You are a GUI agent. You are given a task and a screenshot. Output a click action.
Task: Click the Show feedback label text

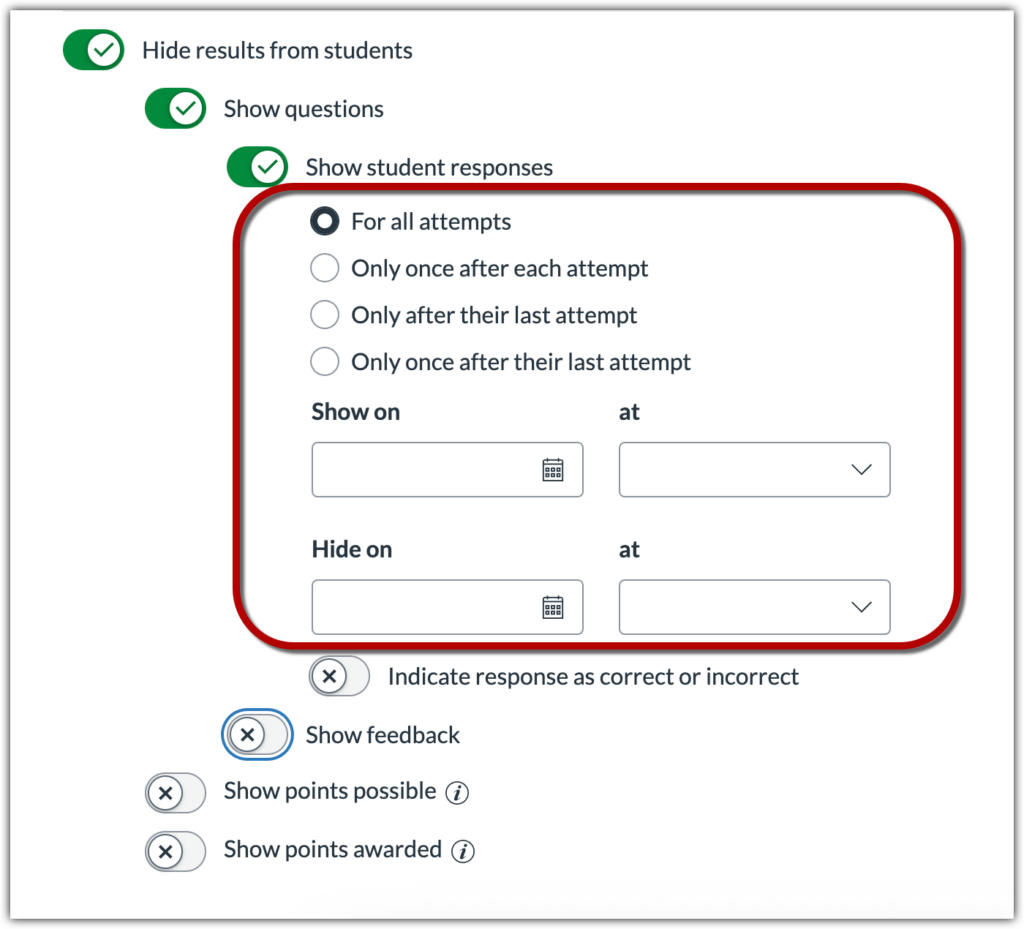point(383,736)
